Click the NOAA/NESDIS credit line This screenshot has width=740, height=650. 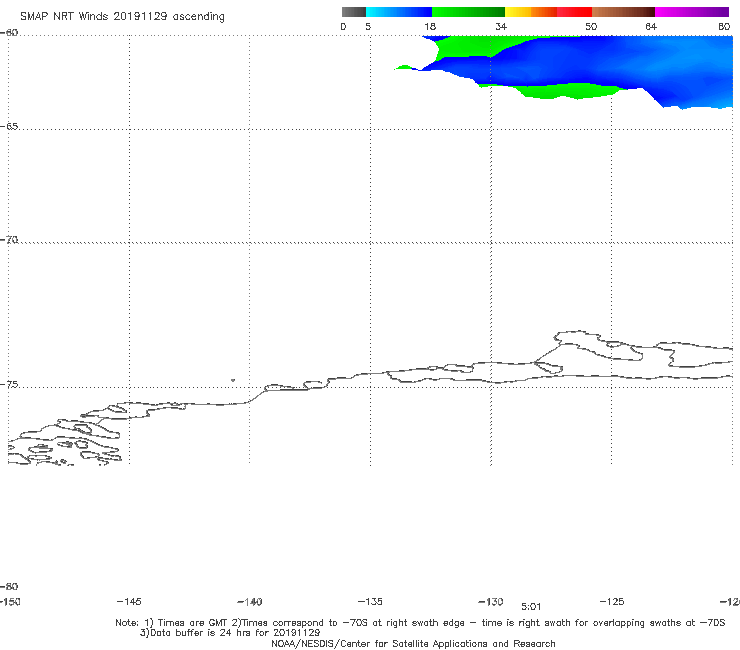point(413,643)
